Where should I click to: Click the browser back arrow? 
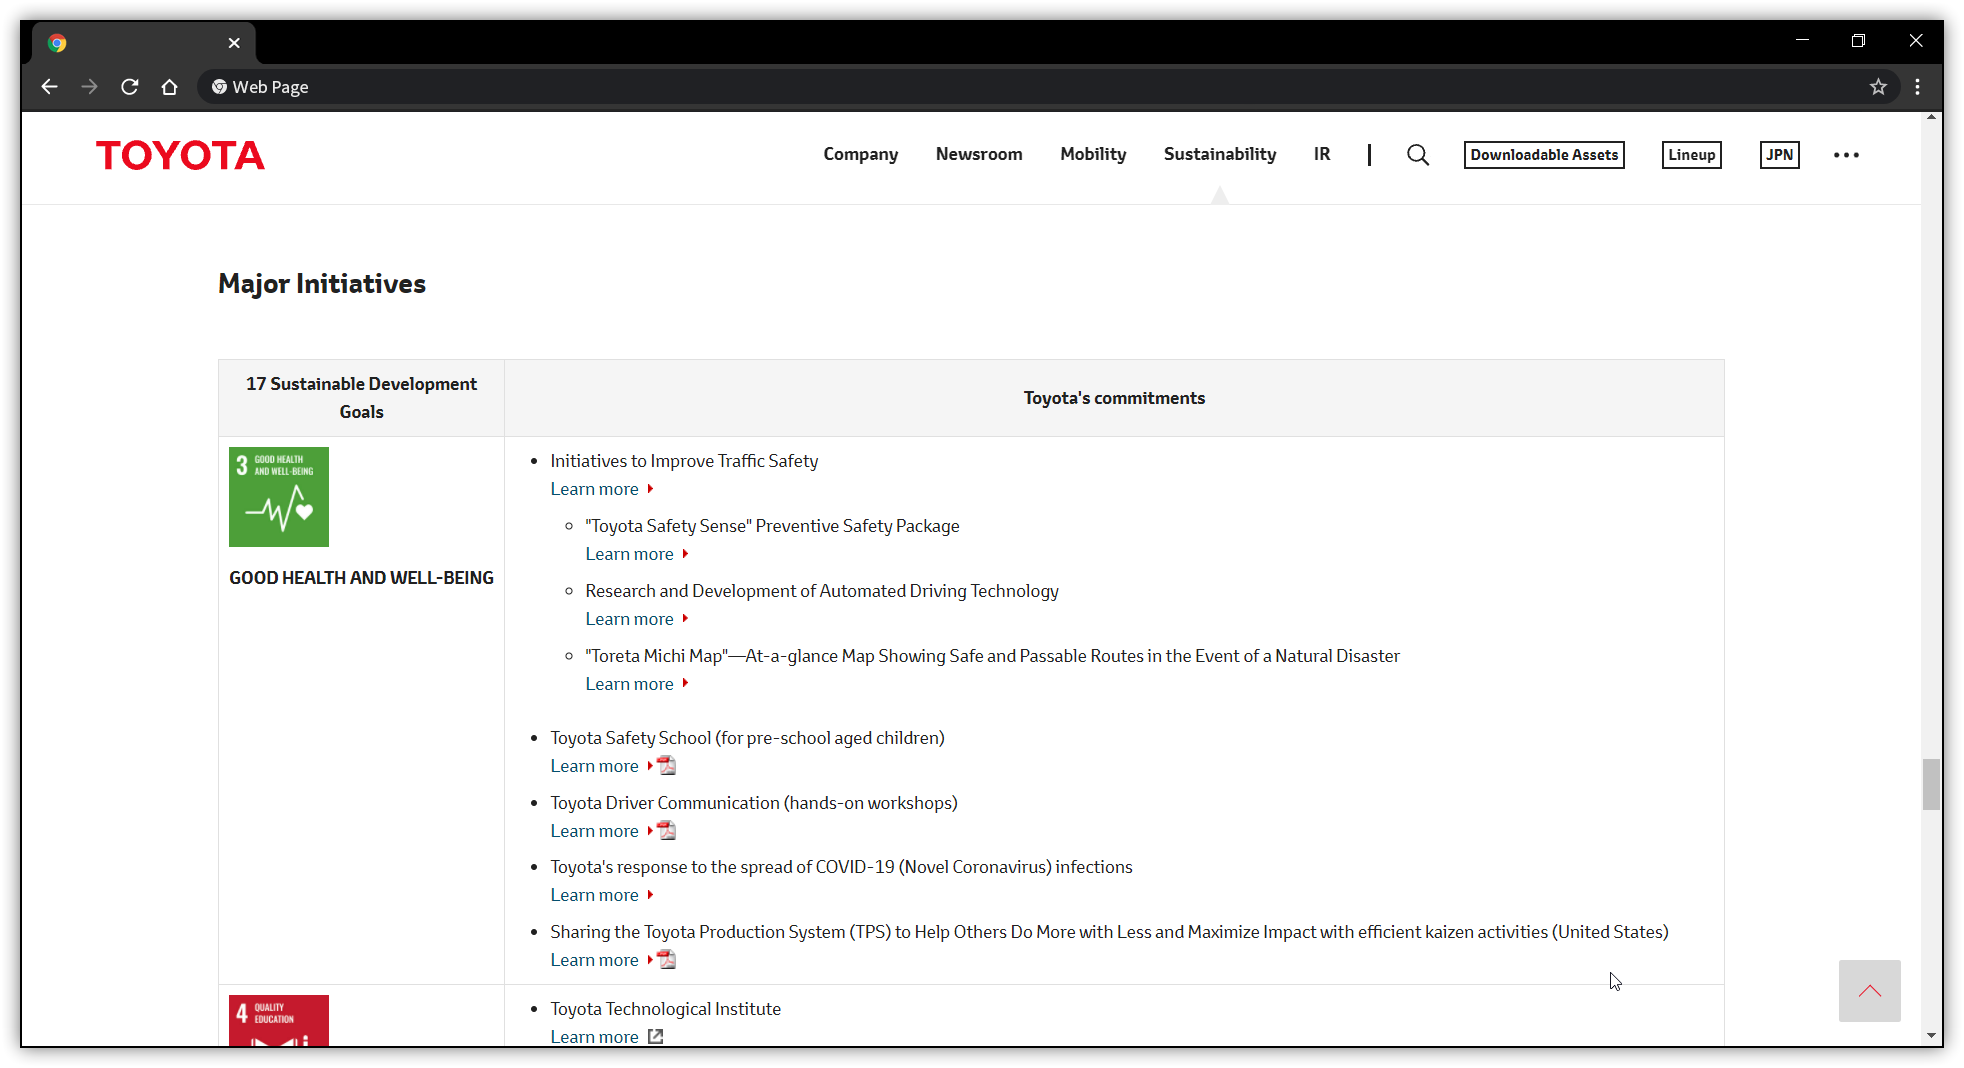49,87
